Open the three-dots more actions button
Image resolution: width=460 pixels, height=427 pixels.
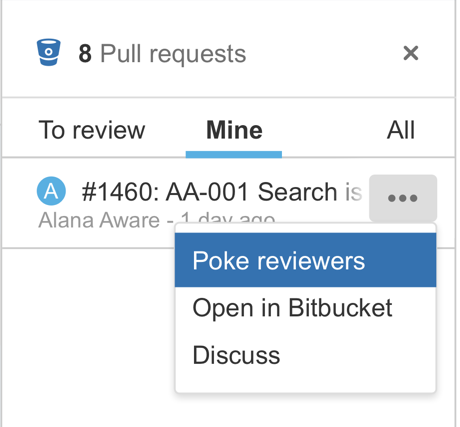click(x=403, y=198)
